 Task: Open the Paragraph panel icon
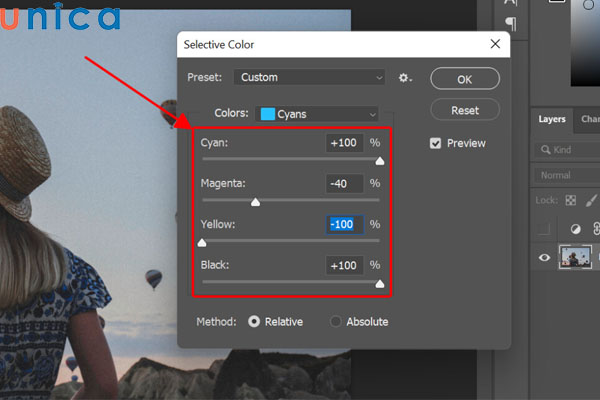(x=512, y=24)
